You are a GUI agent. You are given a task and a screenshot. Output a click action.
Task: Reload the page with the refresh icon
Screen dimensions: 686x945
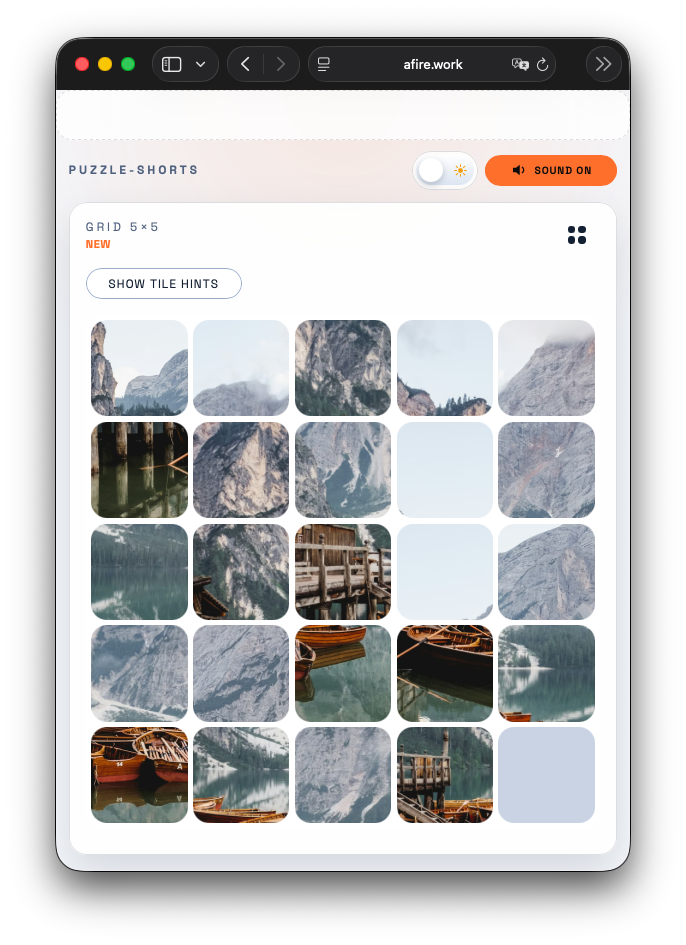543,64
